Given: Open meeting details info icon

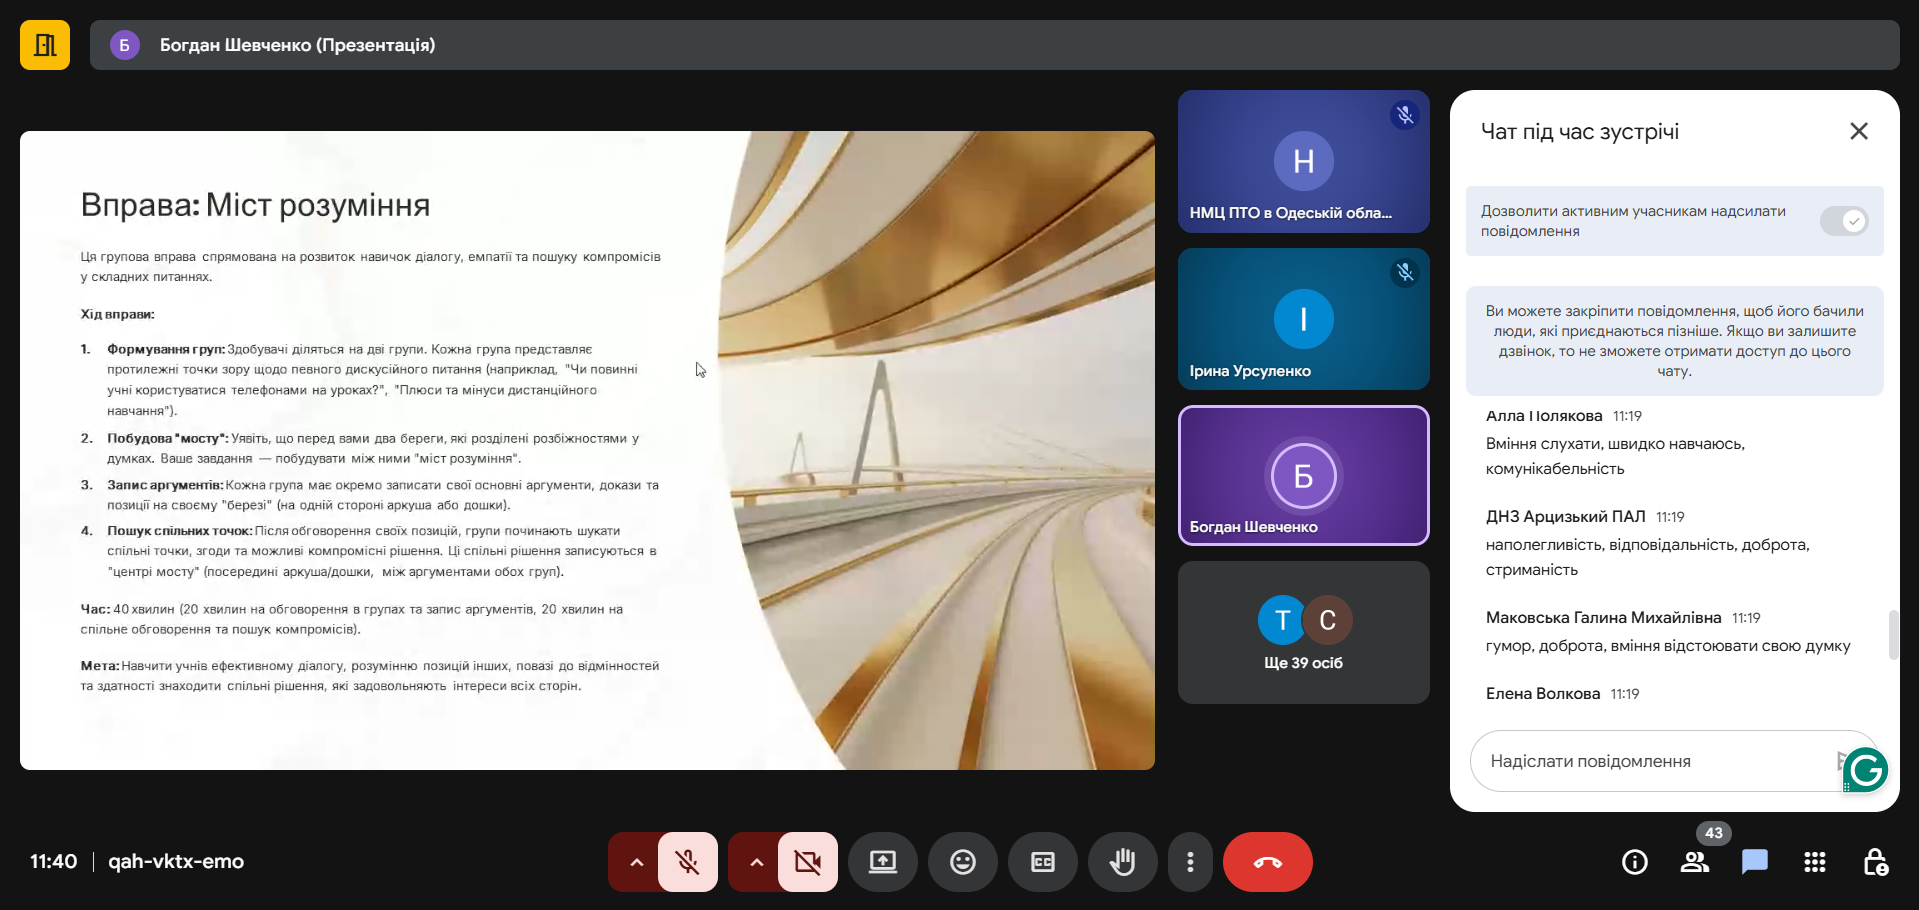Looking at the screenshot, I should click(1634, 862).
